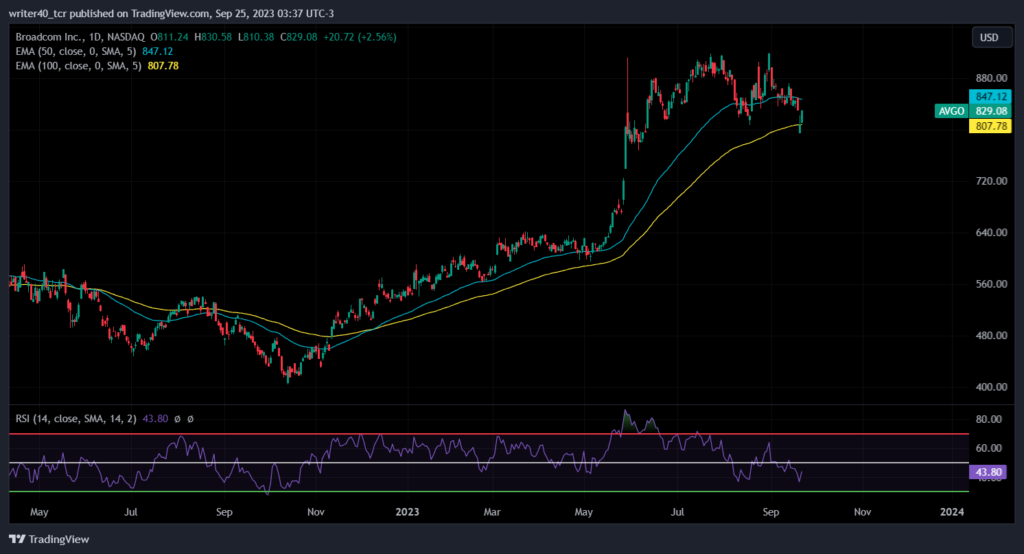Click the 480.00 price axis label

(x=991, y=335)
